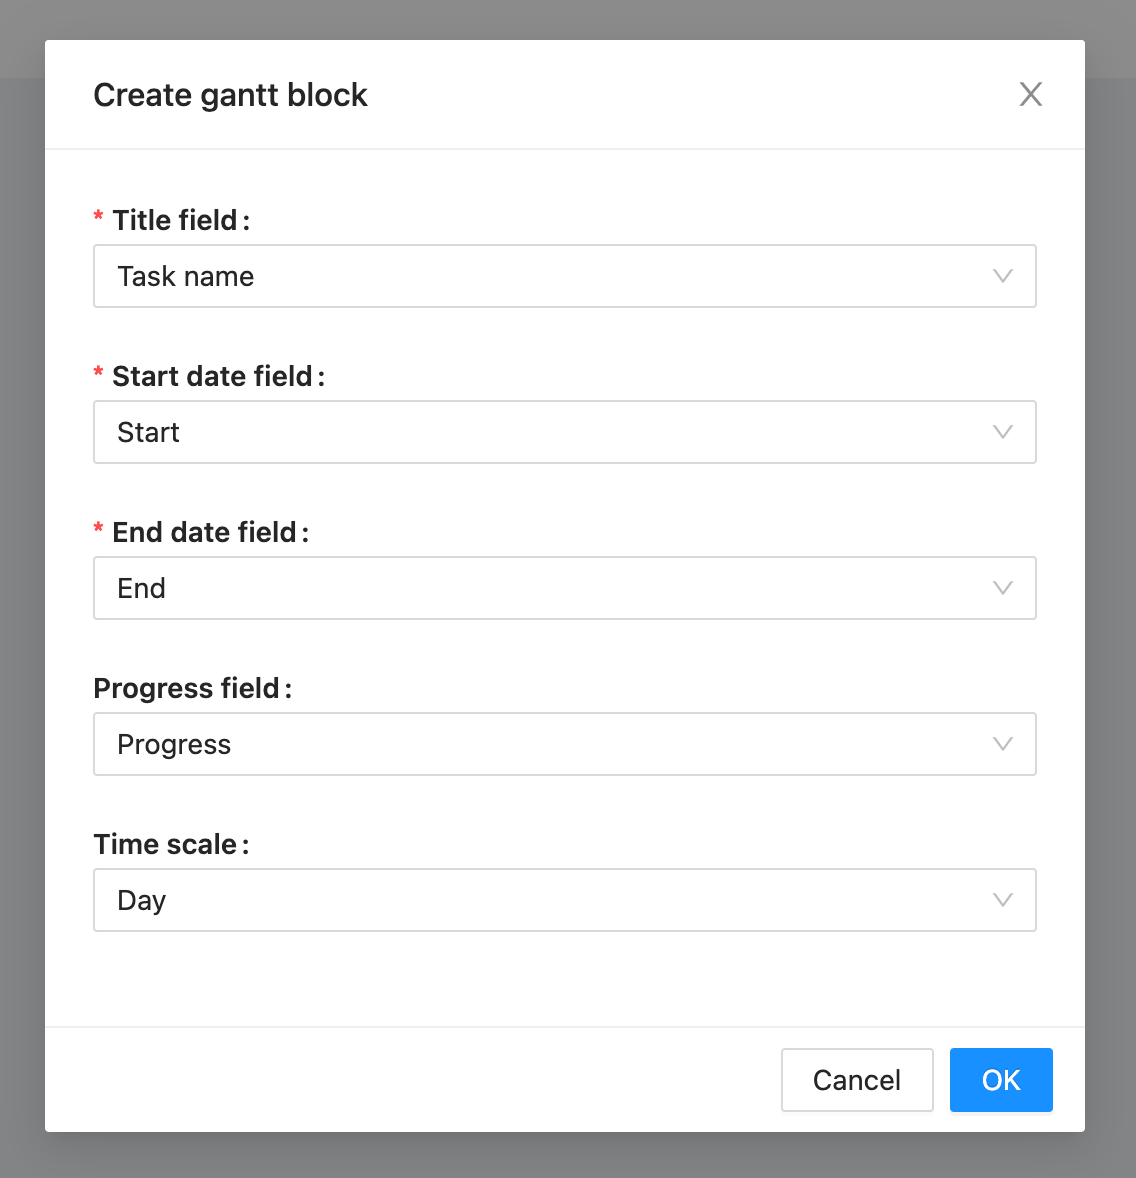Click the Start date field label
Screen dimensions: 1136x1178
(213, 376)
